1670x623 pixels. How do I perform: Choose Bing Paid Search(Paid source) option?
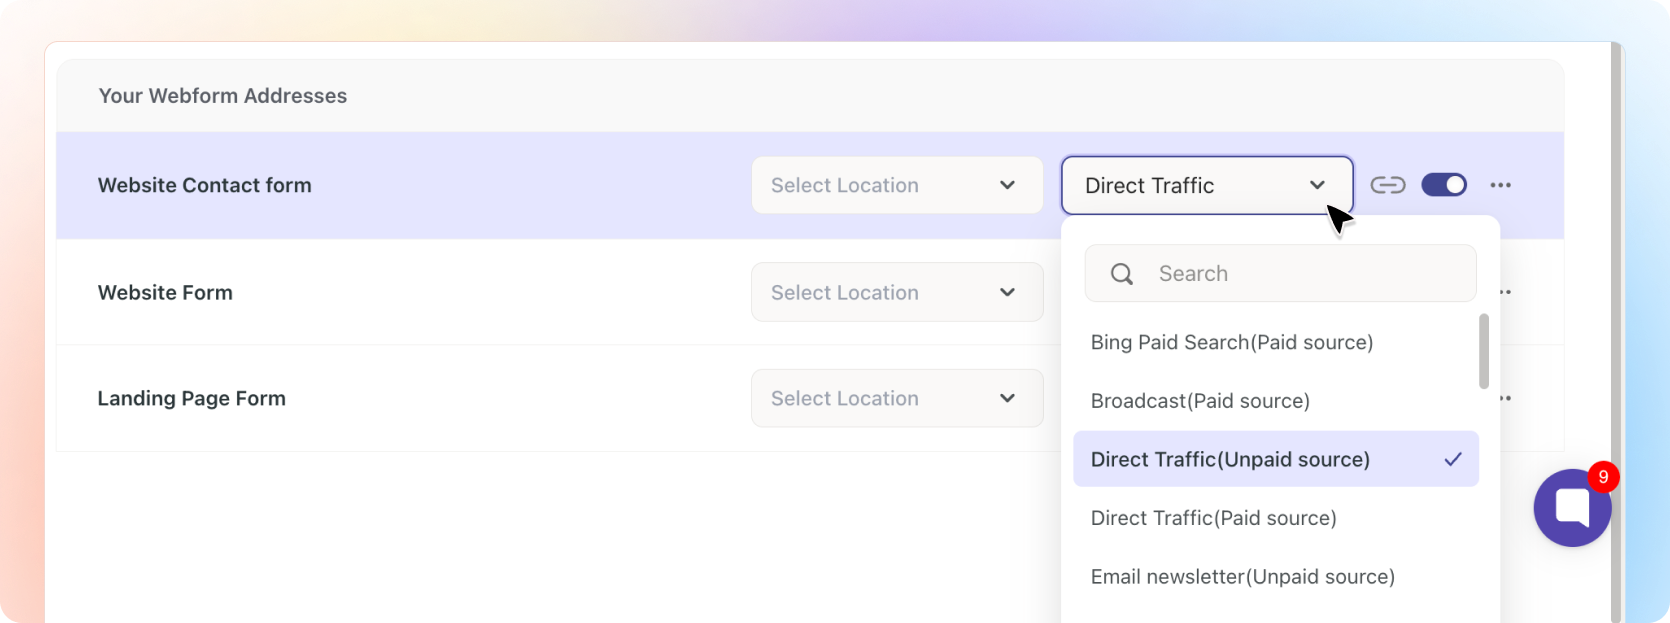(1231, 342)
